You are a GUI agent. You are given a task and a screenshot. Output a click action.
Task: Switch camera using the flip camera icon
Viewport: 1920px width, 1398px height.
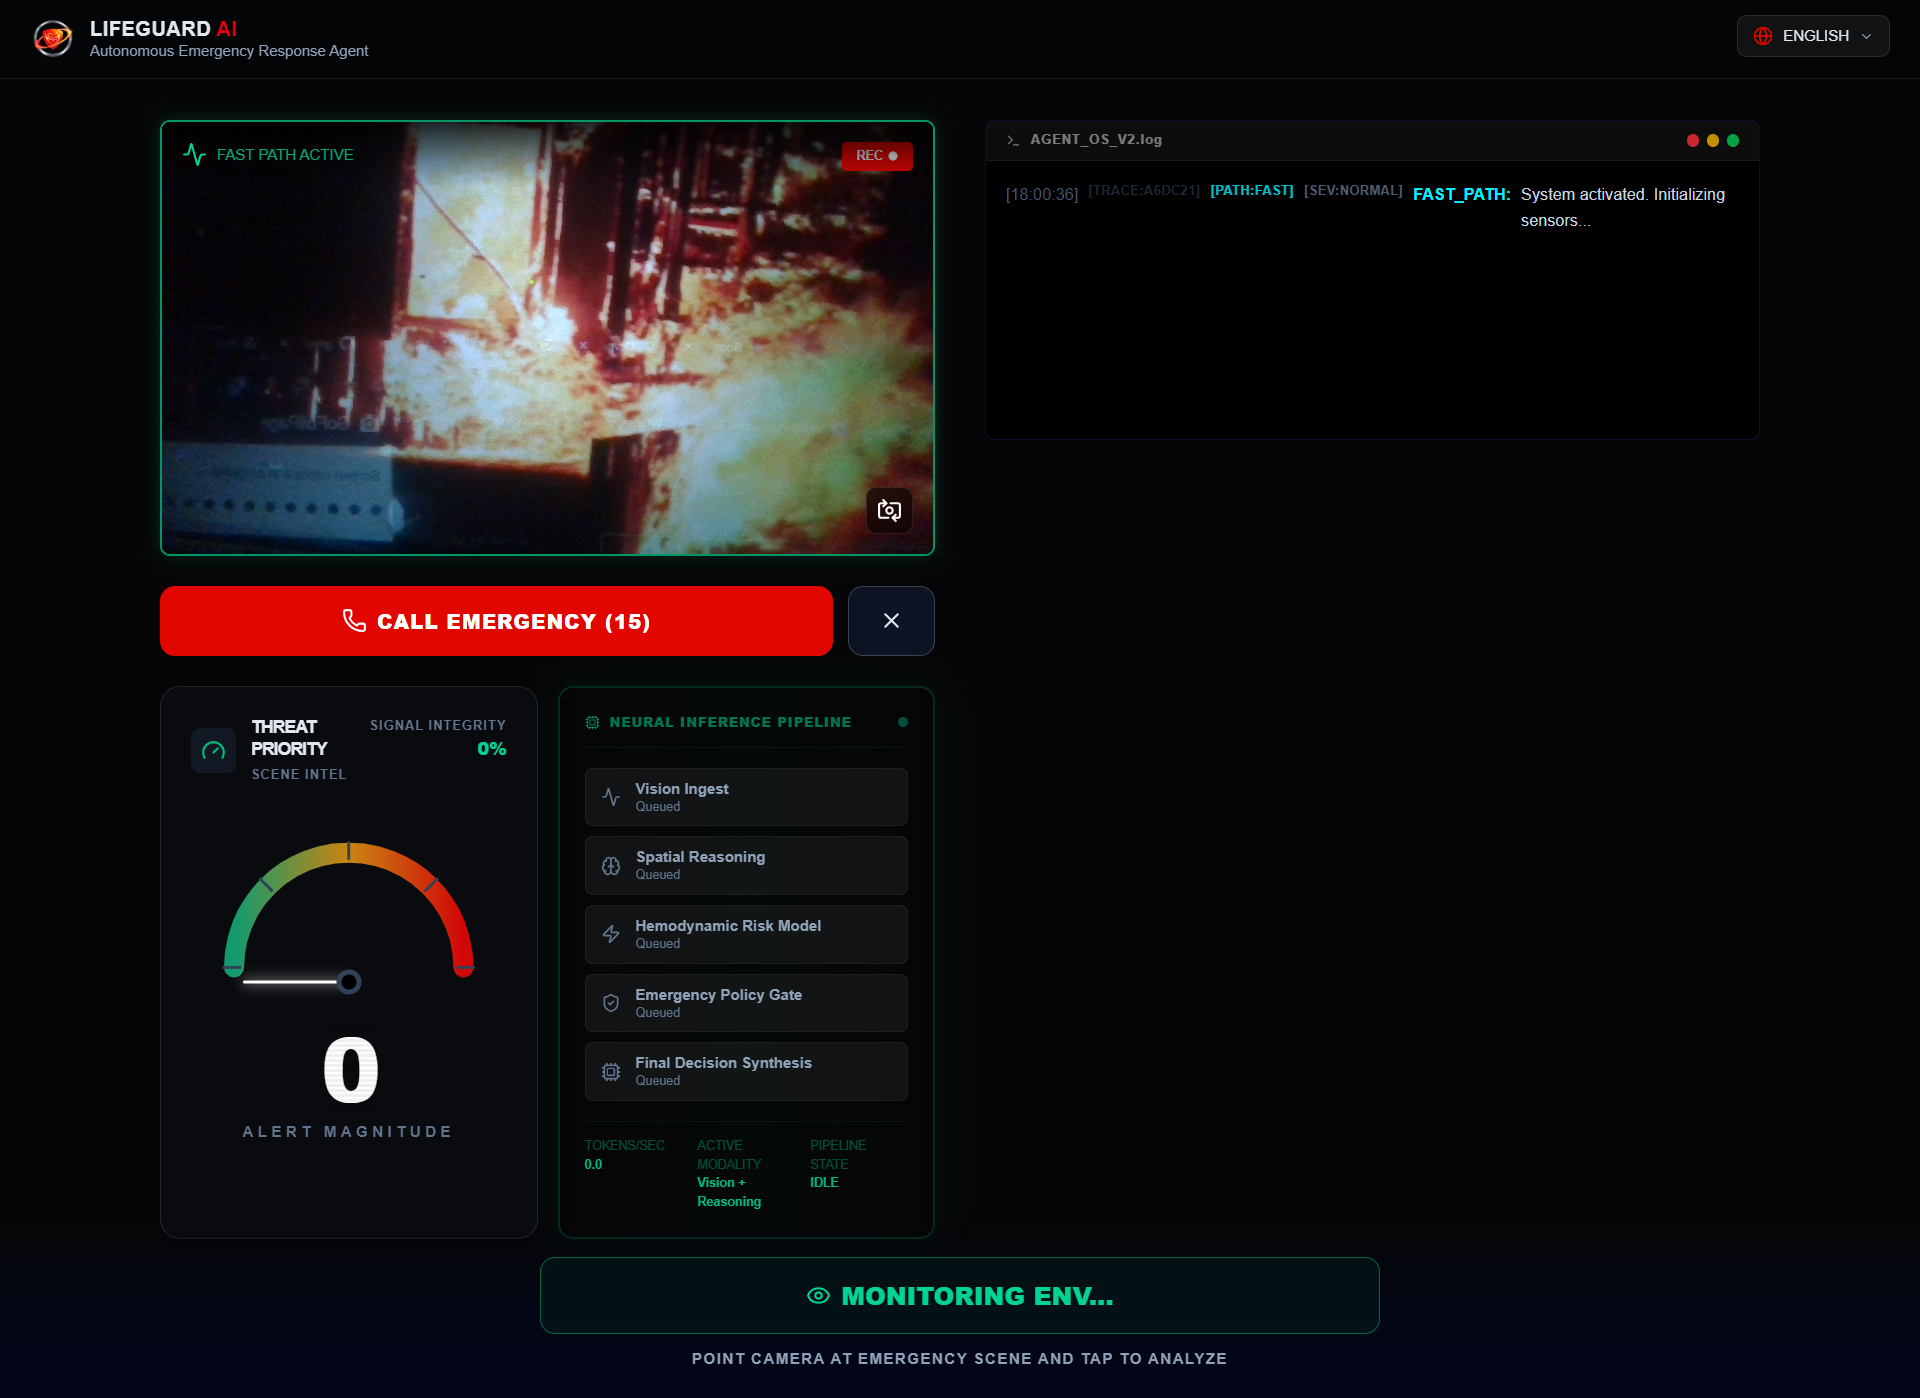[x=889, y=511]
